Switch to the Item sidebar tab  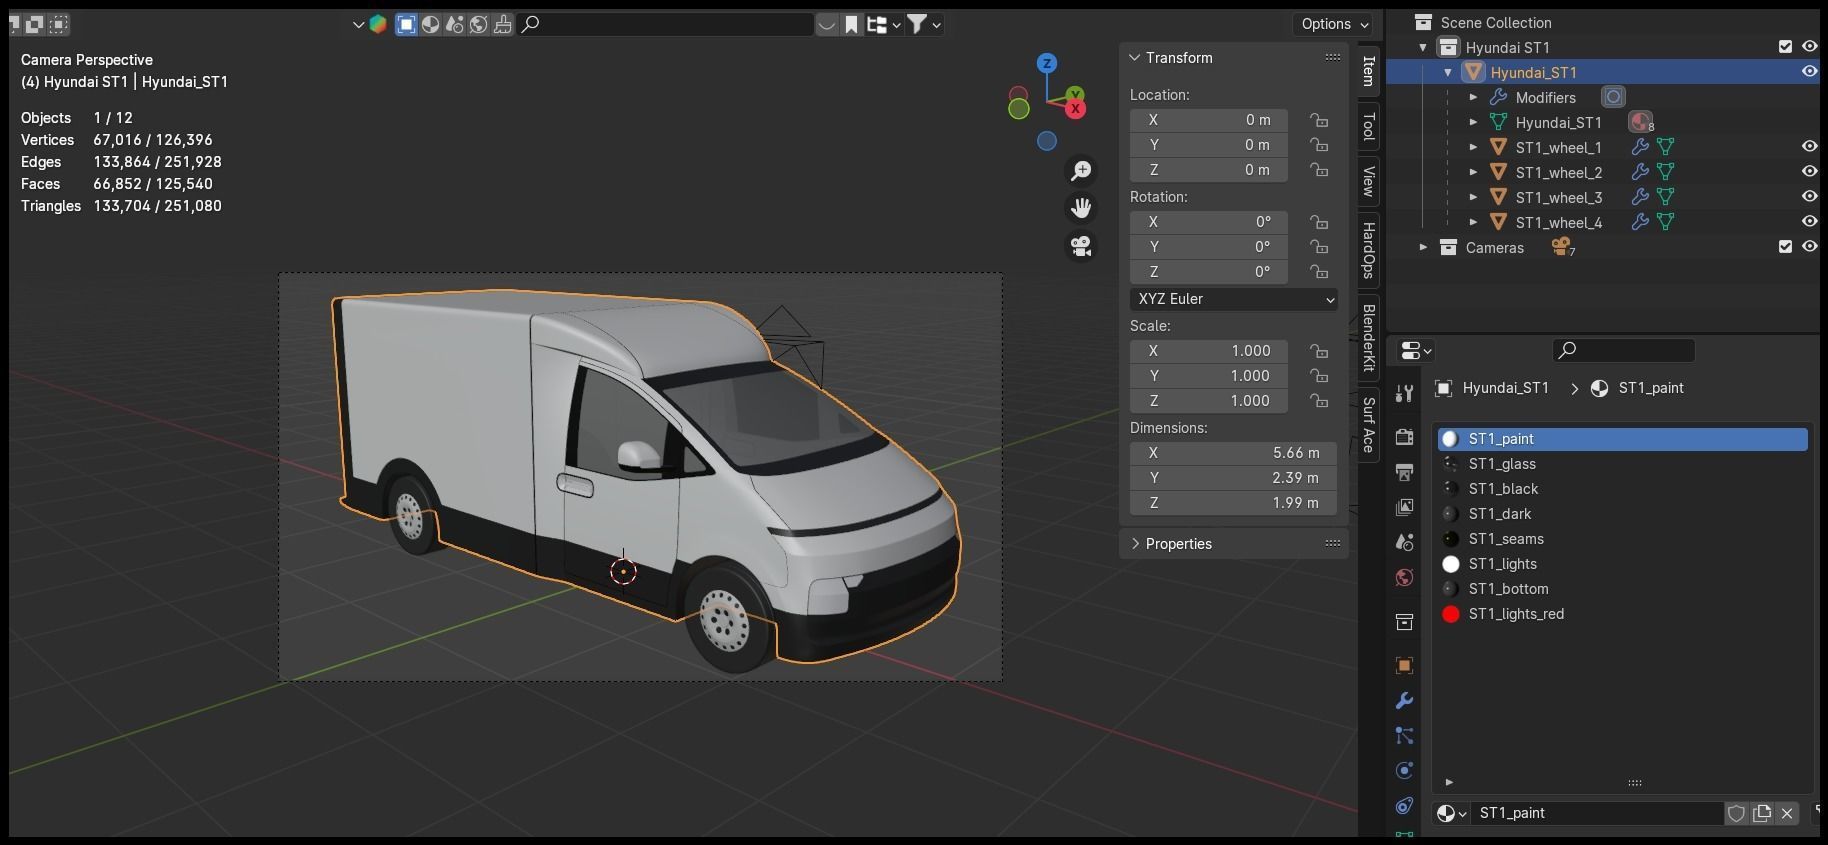click(x=1368, y=70)
